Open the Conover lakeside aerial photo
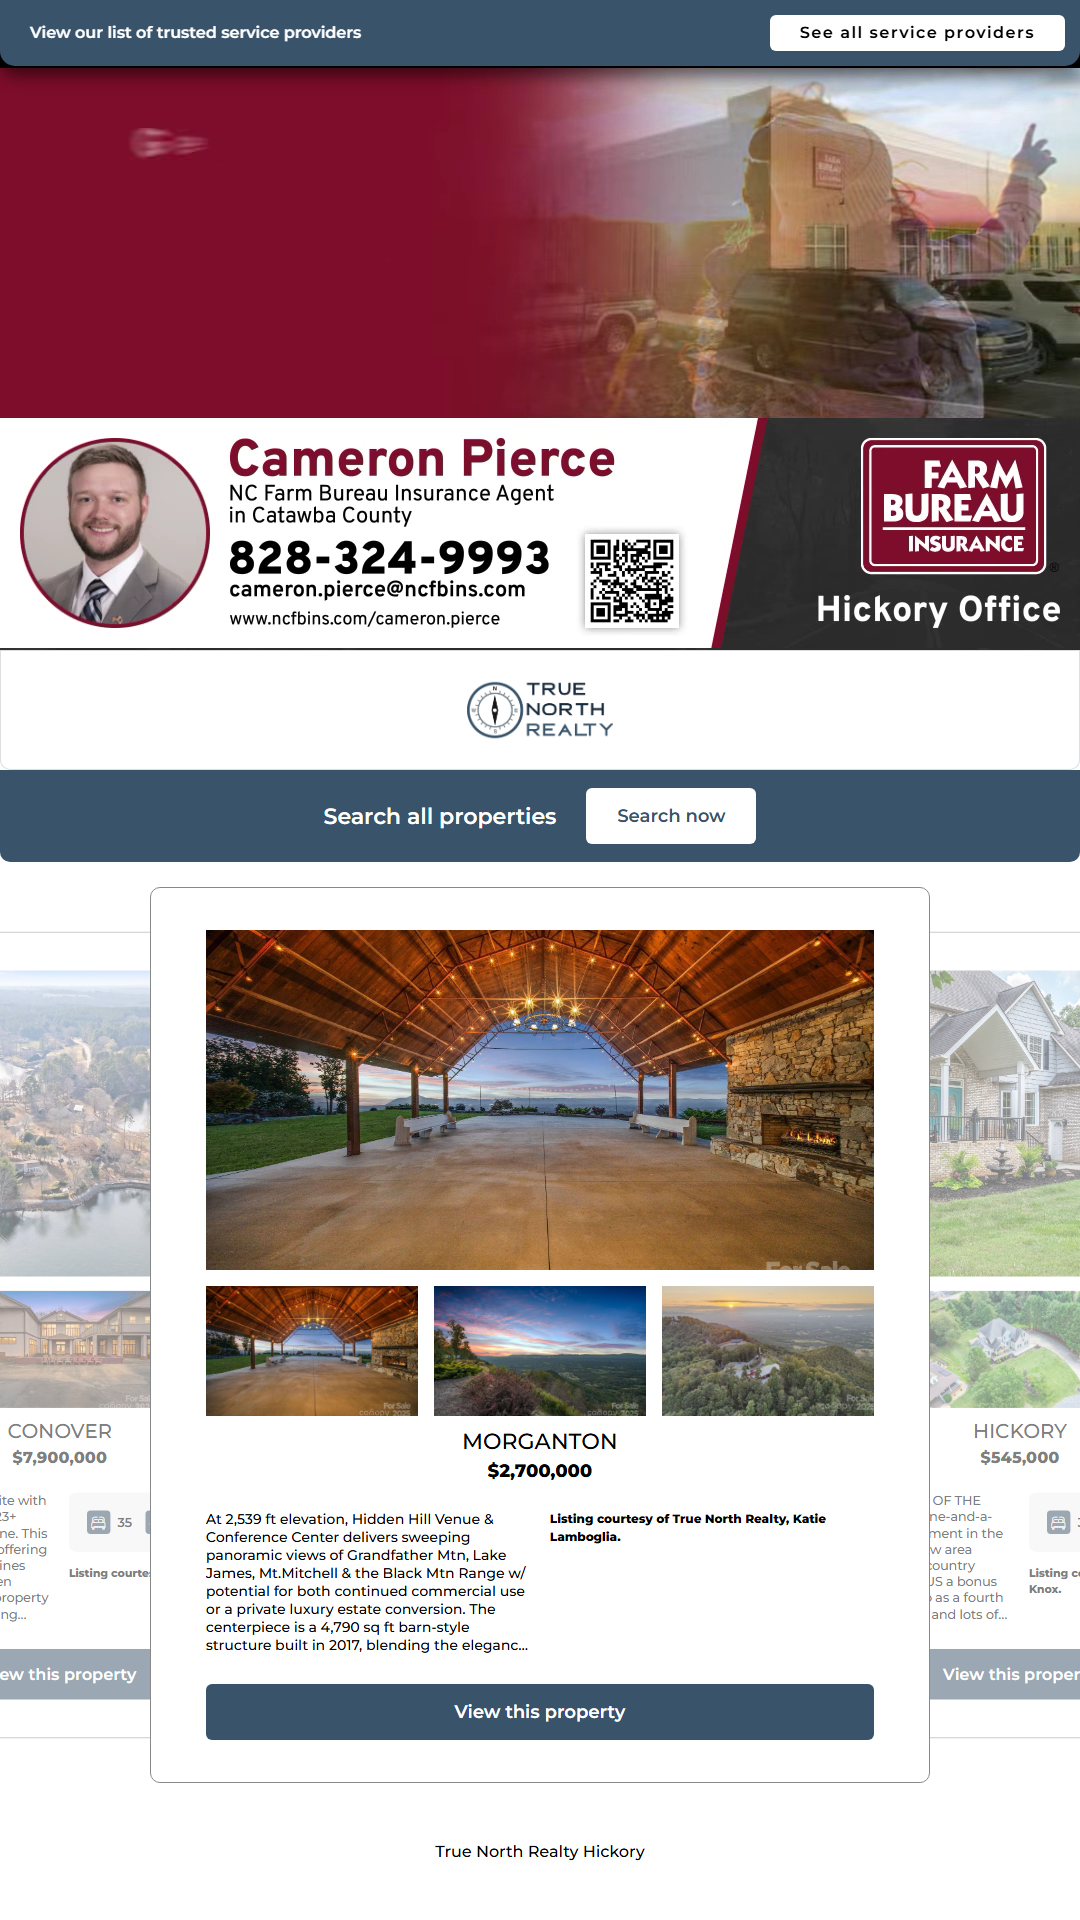The width and height of the screenshot is (1080, 1920). click(75, 1123)
